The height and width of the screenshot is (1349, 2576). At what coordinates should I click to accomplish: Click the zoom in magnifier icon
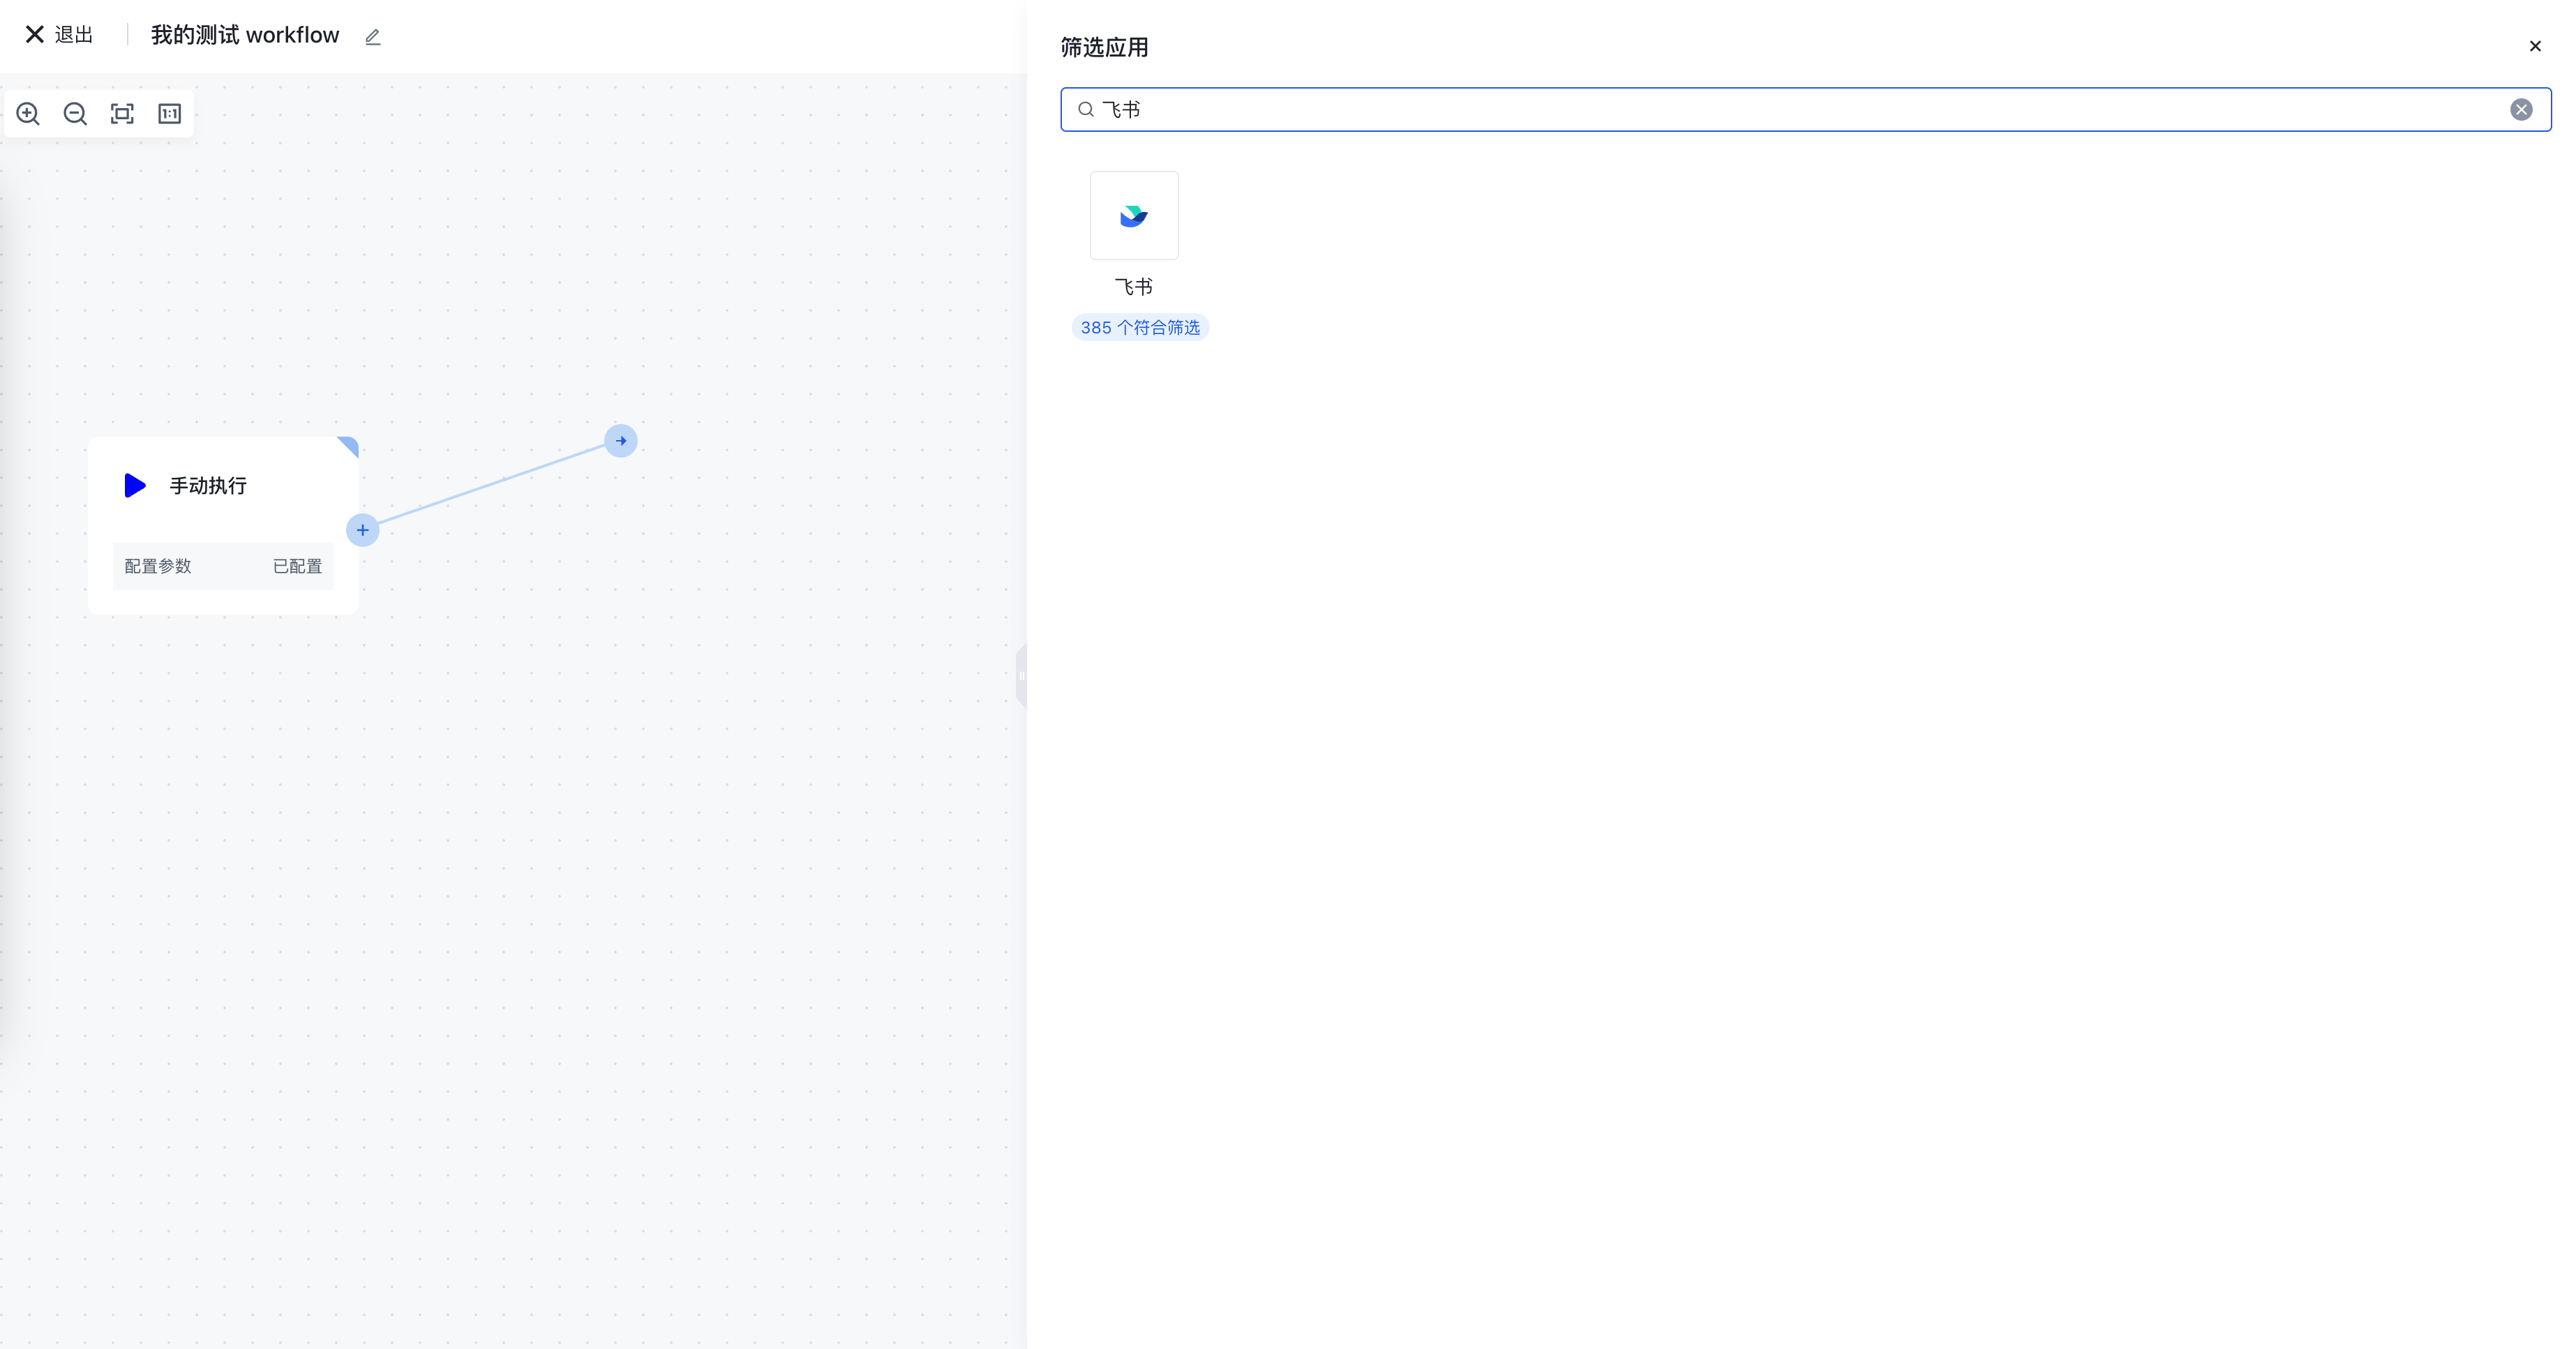click(28, 114)
